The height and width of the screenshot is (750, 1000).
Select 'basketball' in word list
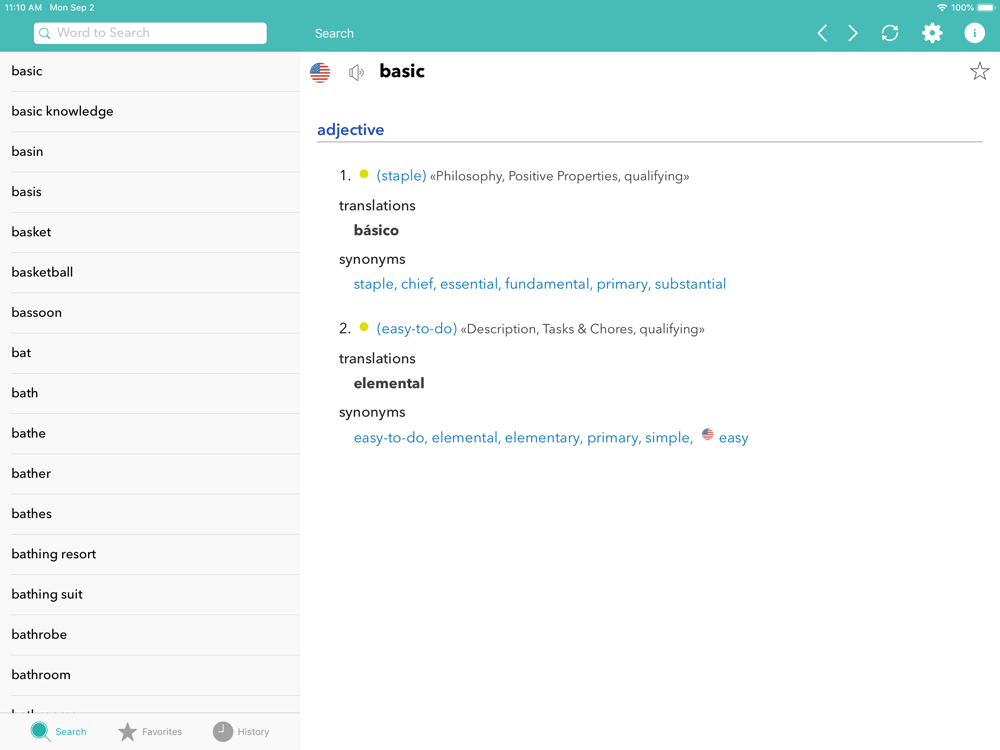150,272
